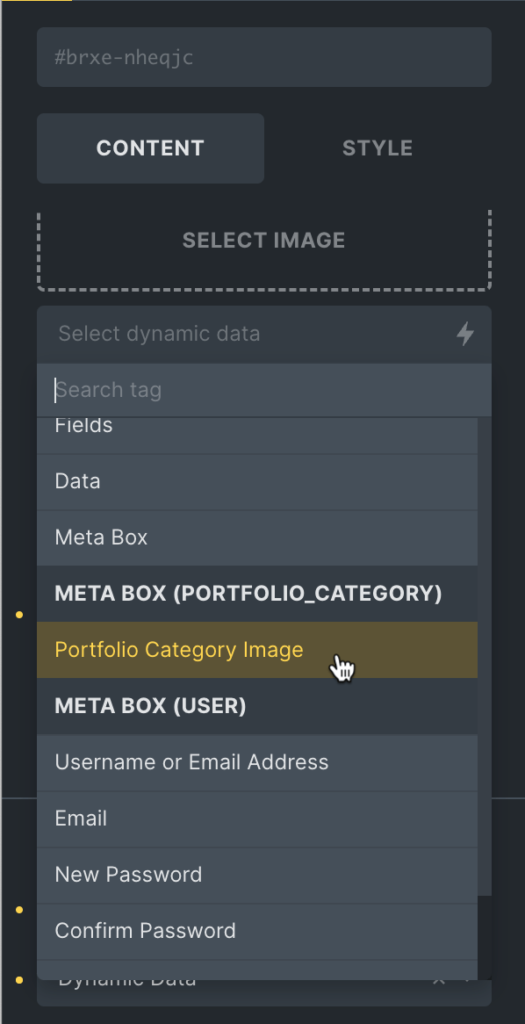Viewport: 525px width, 1024px height.
Task: Select the Meta Box option
Action: pyautogui.click(x=257, y=537)
